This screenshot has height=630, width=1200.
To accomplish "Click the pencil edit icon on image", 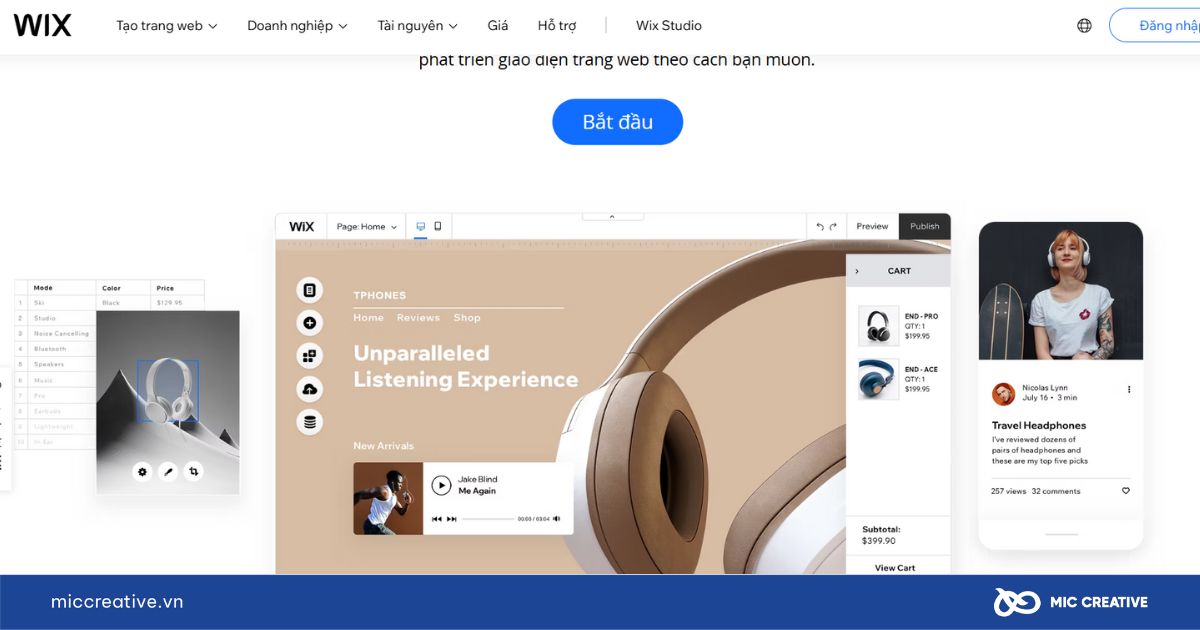I will [x=168, y=471].
